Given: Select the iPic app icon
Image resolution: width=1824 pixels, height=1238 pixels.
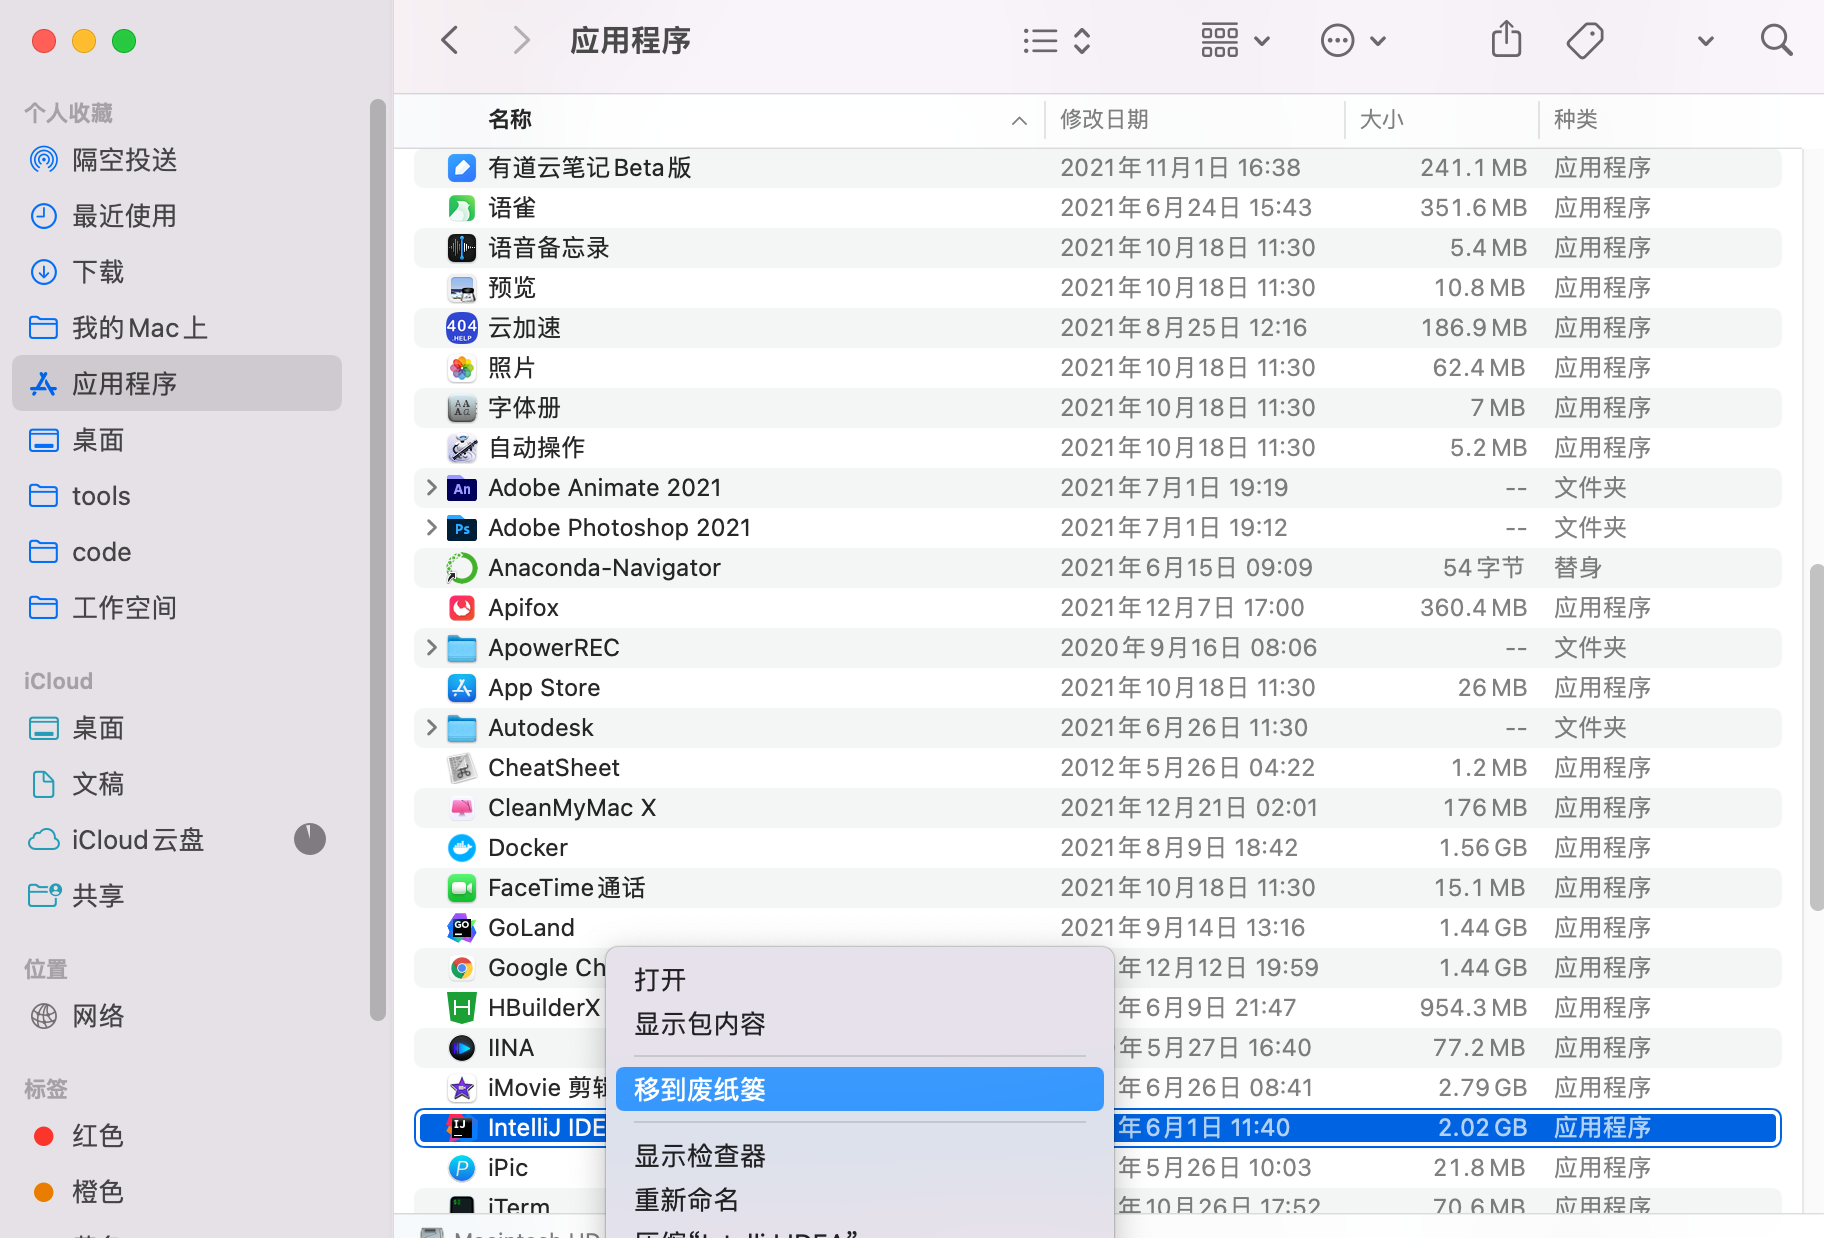Looking at the screenshot, I should 461,1167.
